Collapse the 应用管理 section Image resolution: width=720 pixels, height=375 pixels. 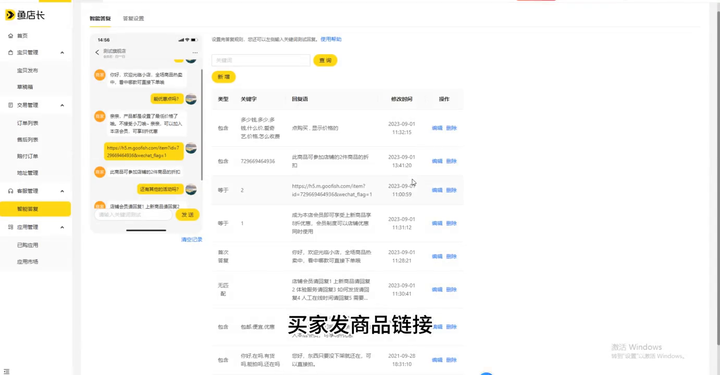point(62,227)
